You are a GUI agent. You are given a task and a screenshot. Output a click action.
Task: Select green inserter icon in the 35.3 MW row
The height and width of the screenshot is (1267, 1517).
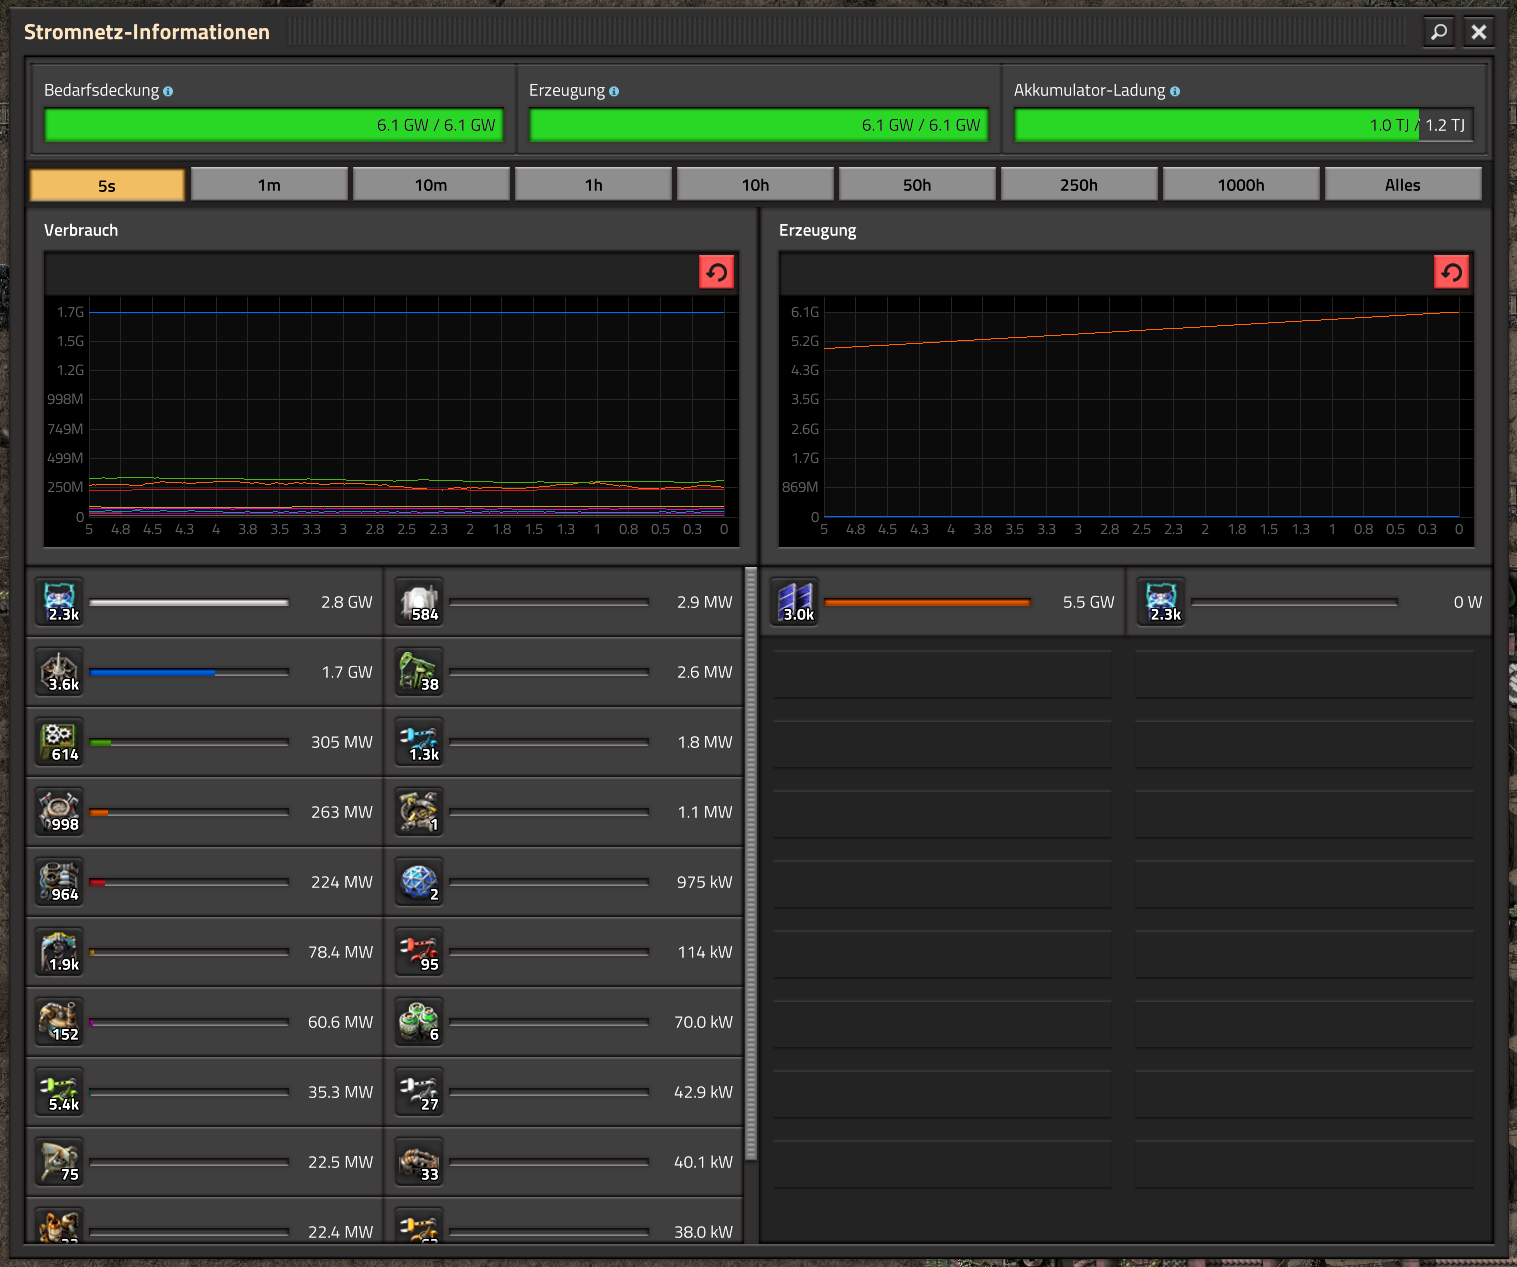click(60, 1092)
